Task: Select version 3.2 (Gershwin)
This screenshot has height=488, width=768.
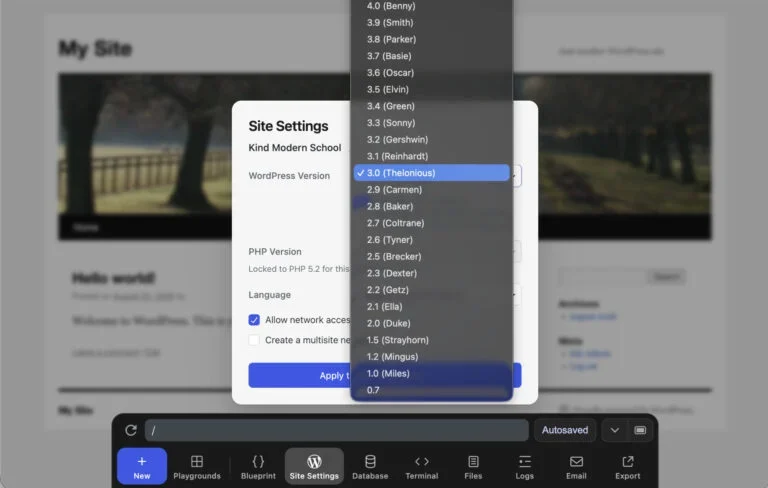Action: 432,139
